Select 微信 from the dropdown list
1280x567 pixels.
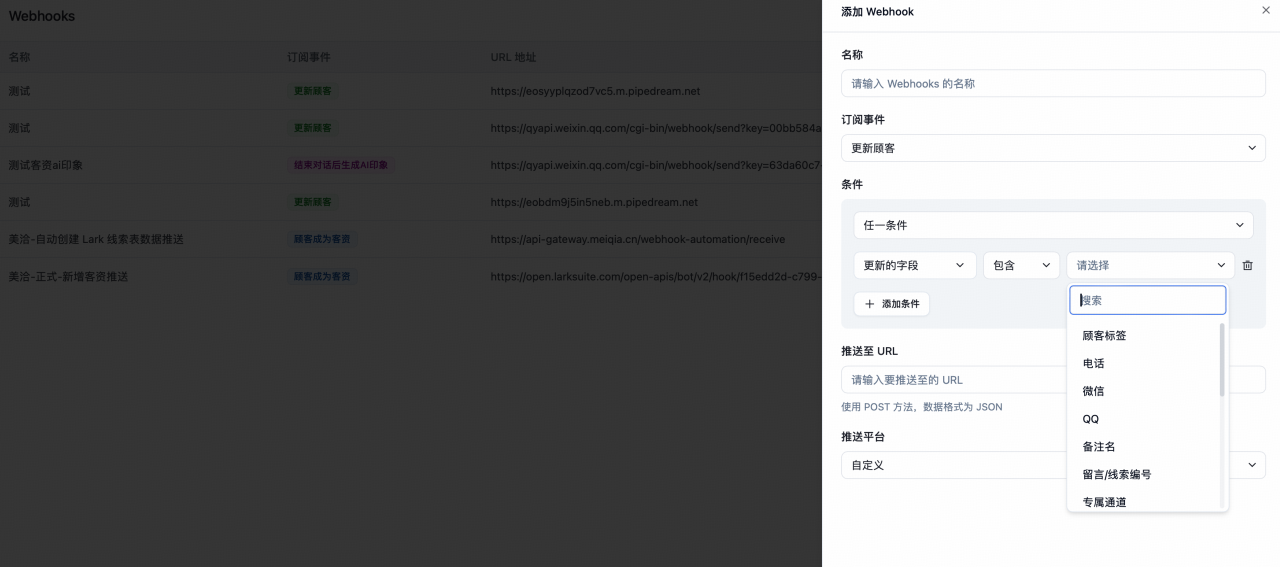pyautogui.click(x=1093, y=391)
